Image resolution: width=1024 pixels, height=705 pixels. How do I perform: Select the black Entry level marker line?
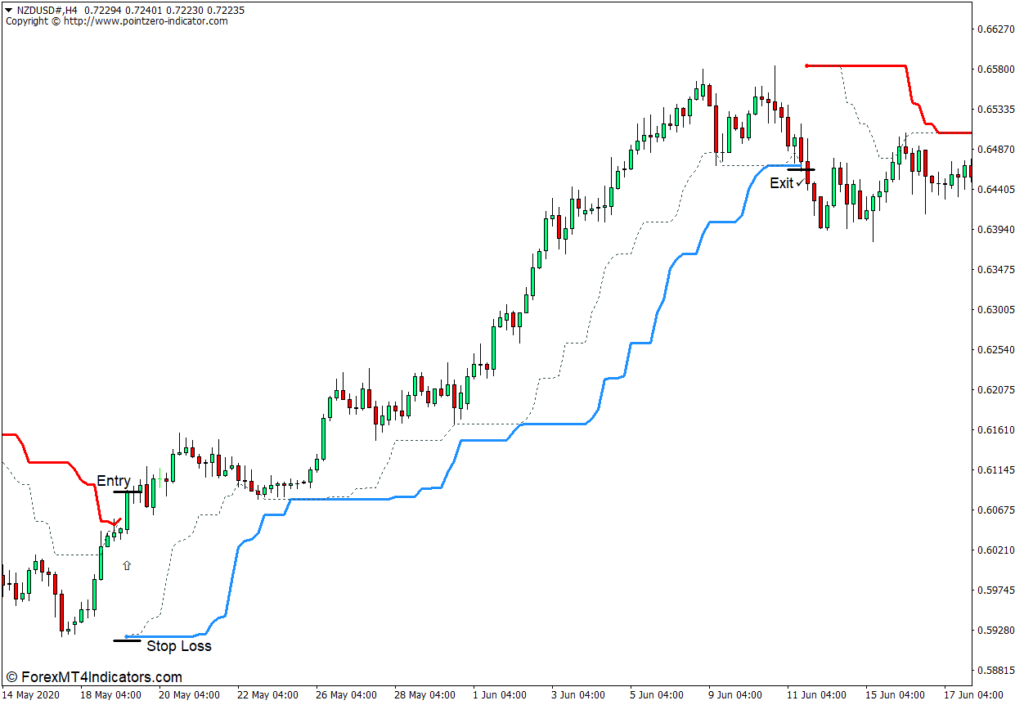point(127,491)
